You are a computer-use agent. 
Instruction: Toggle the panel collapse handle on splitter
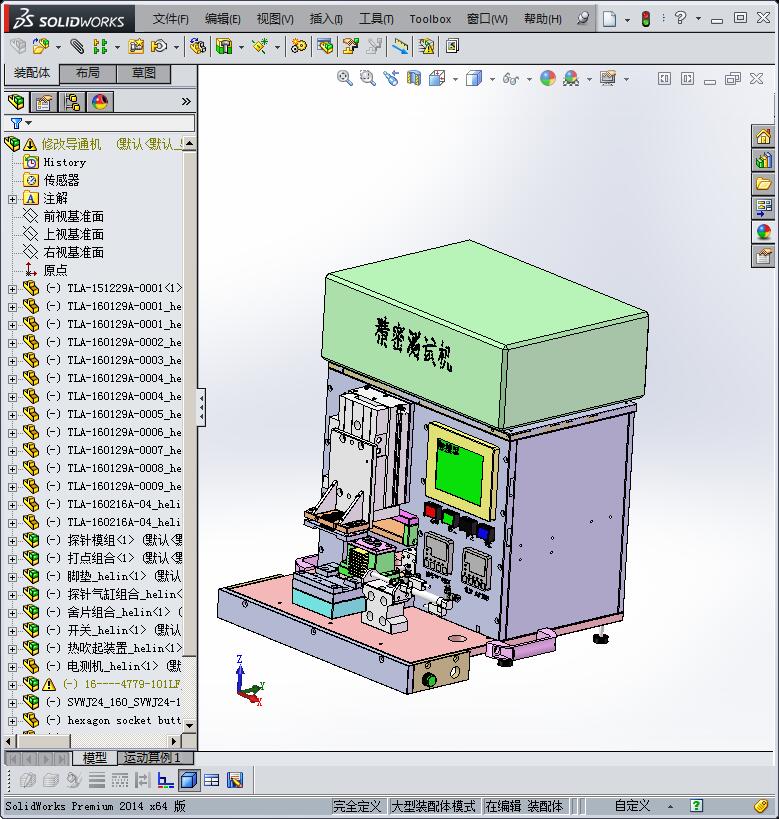pyautogui.click(x=201, y=407)
